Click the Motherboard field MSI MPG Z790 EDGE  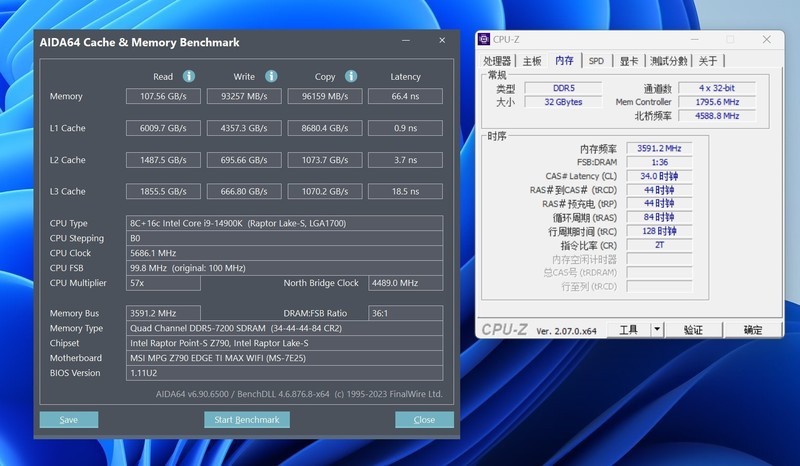click(284, 358)
